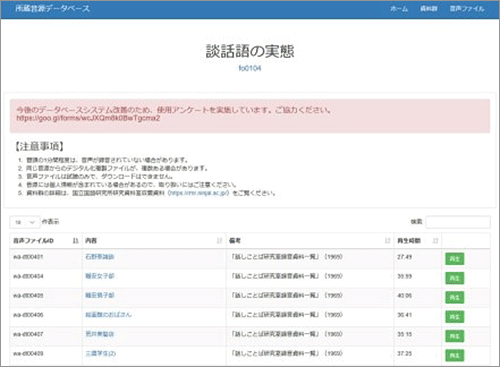The height and width of the screenshot is (367, 500).
Task: Open the 内容 link in row wa-d000405
Action: pyautogui.click(x=100, y=295)
